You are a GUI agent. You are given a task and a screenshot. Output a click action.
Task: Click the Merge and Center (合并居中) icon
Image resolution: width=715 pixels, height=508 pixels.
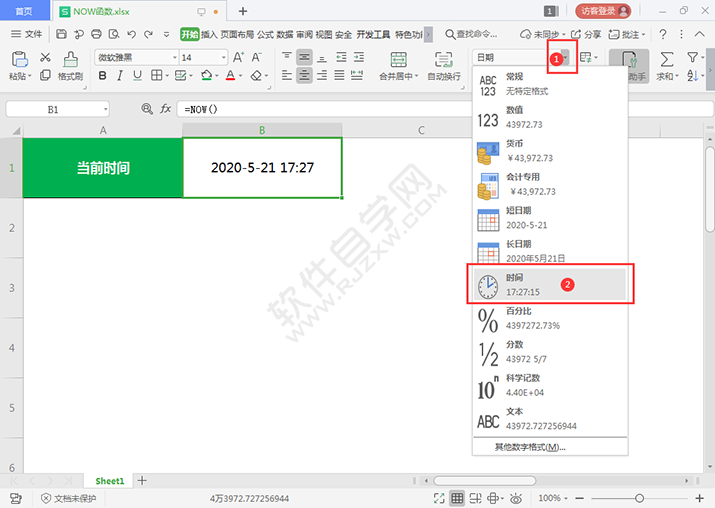pos(398,59)
